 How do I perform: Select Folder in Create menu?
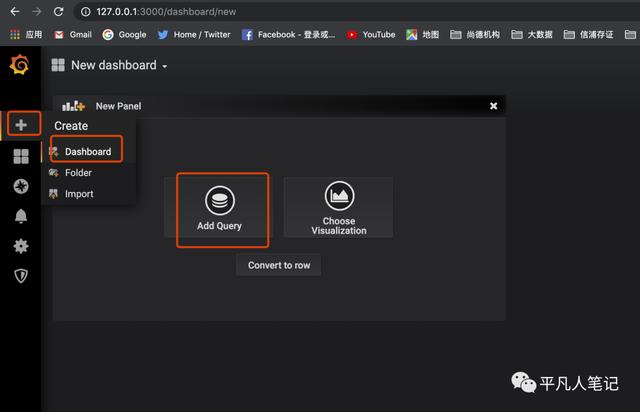point(78,173)
